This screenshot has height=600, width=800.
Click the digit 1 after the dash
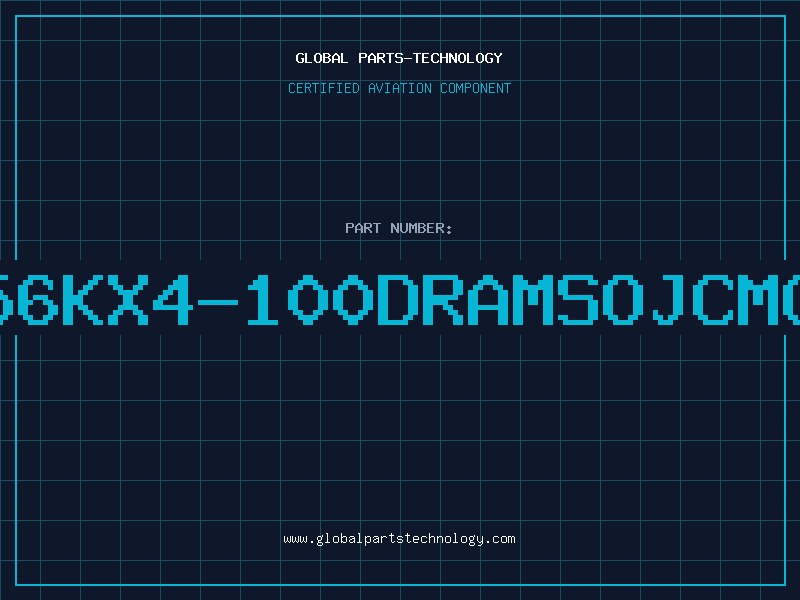pyautogui.click(x=263, y=299)
